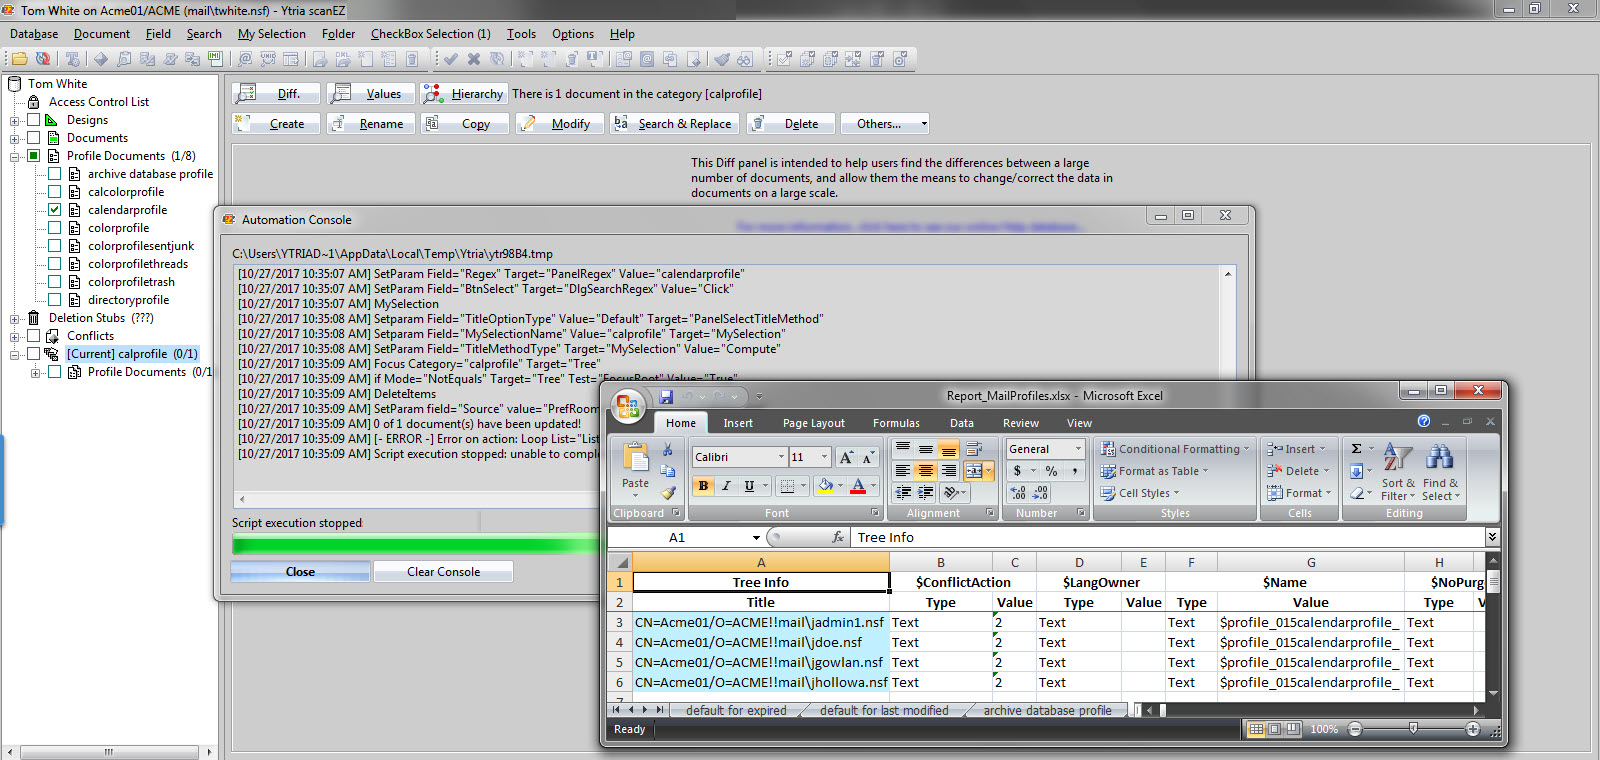This screenshot has height=760, width=1600.
Task: Open the CheckBox Selection (1) menu
Action: (x=431, y=34)
